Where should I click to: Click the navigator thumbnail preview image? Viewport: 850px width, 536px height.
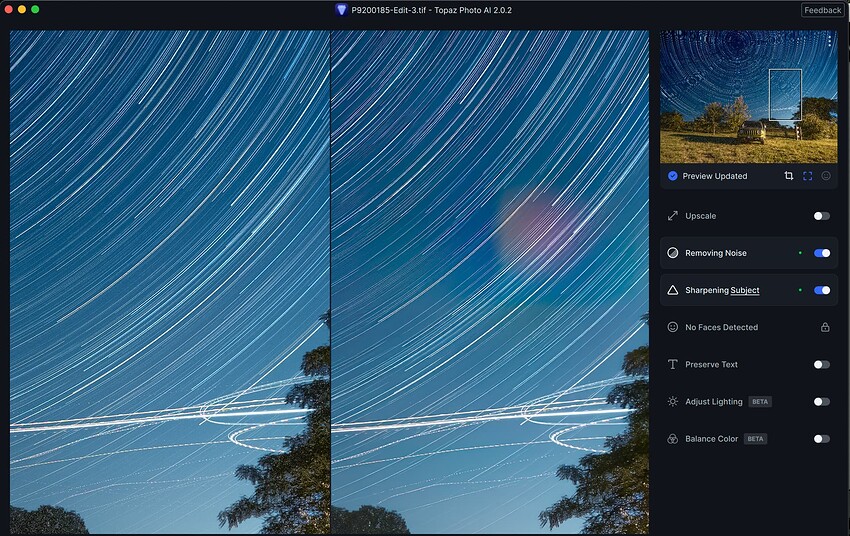tap(749, 96)
